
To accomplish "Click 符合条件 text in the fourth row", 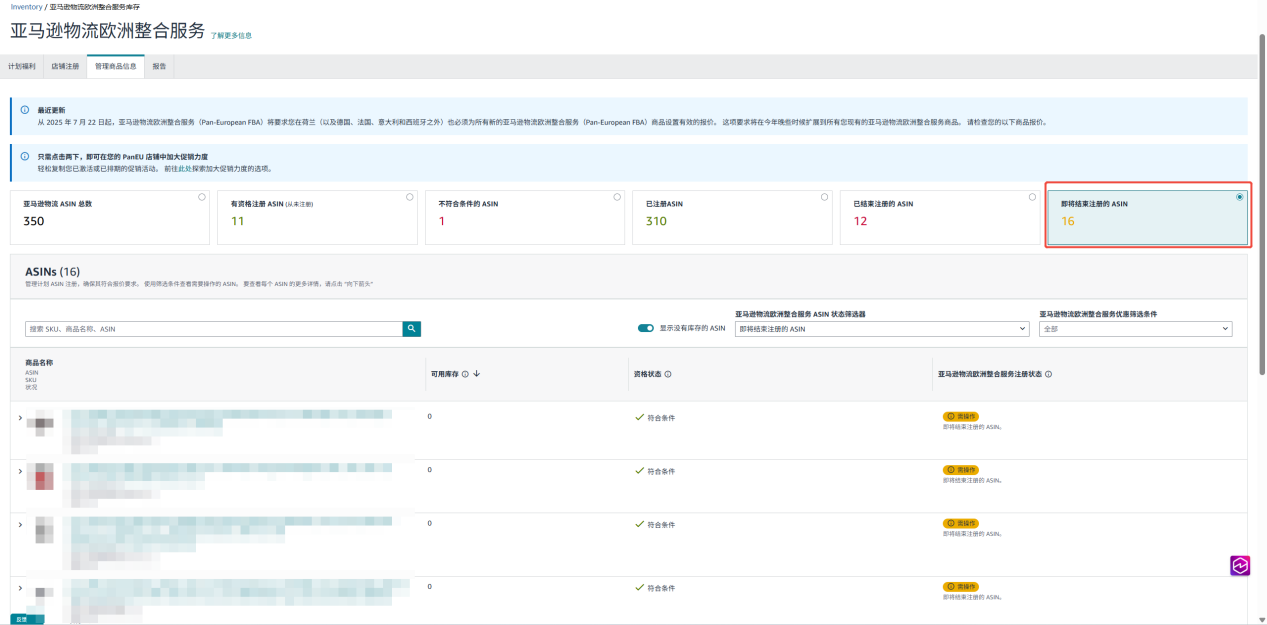I will click(x=661, y=588).
